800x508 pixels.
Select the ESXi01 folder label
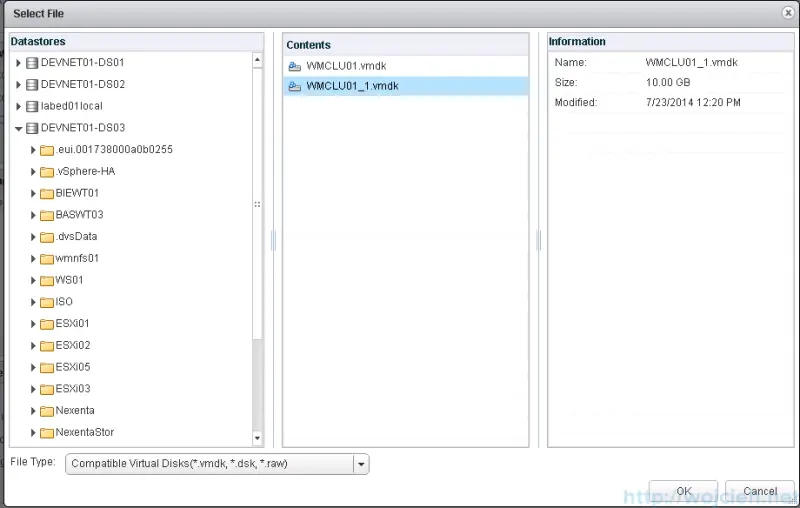click(x=72, y=323)
